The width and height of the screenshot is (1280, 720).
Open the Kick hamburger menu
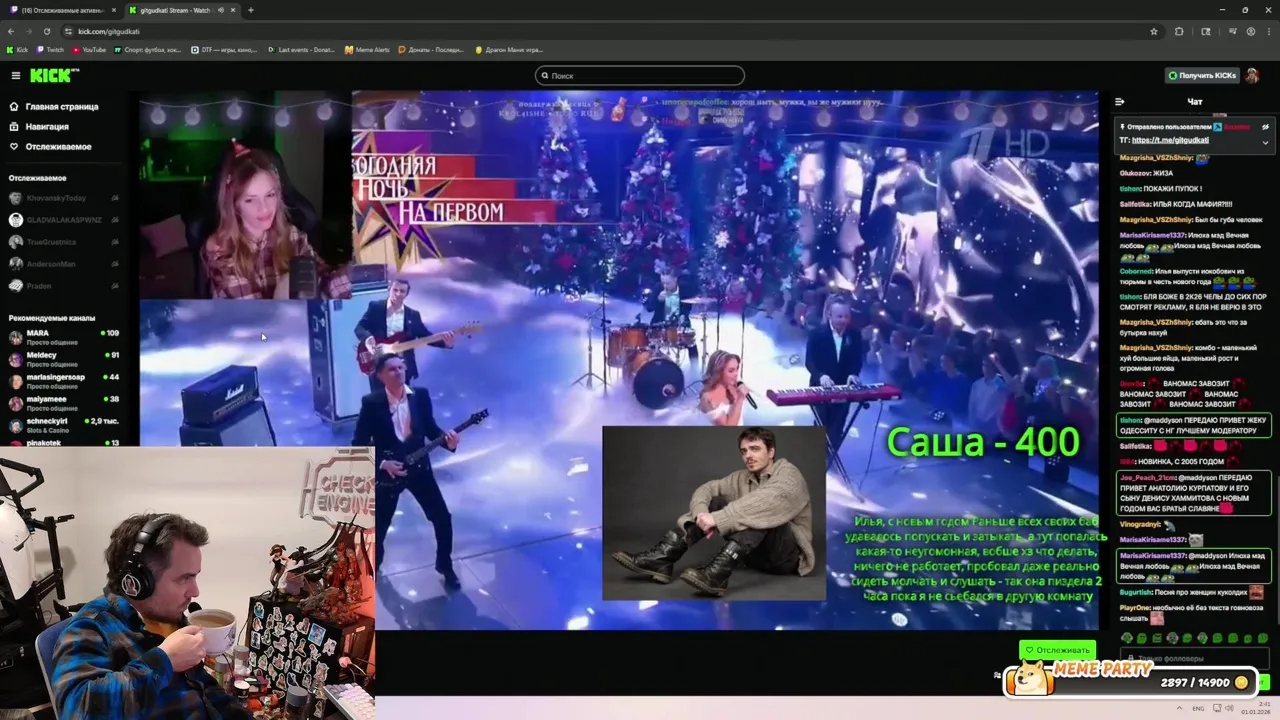click(x=15, y=76)
